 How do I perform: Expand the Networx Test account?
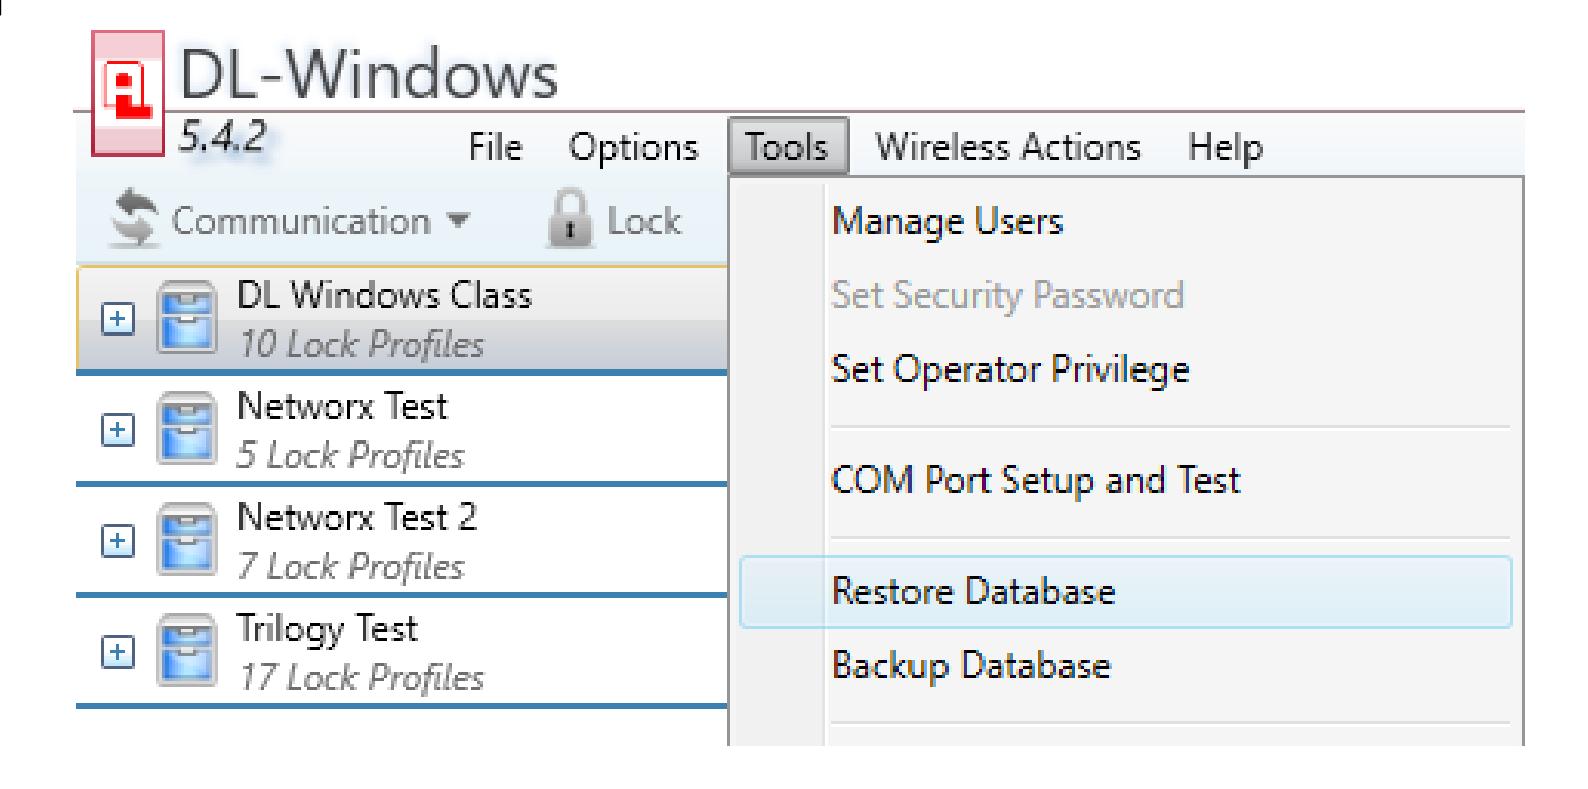click(x=118, y=430)
